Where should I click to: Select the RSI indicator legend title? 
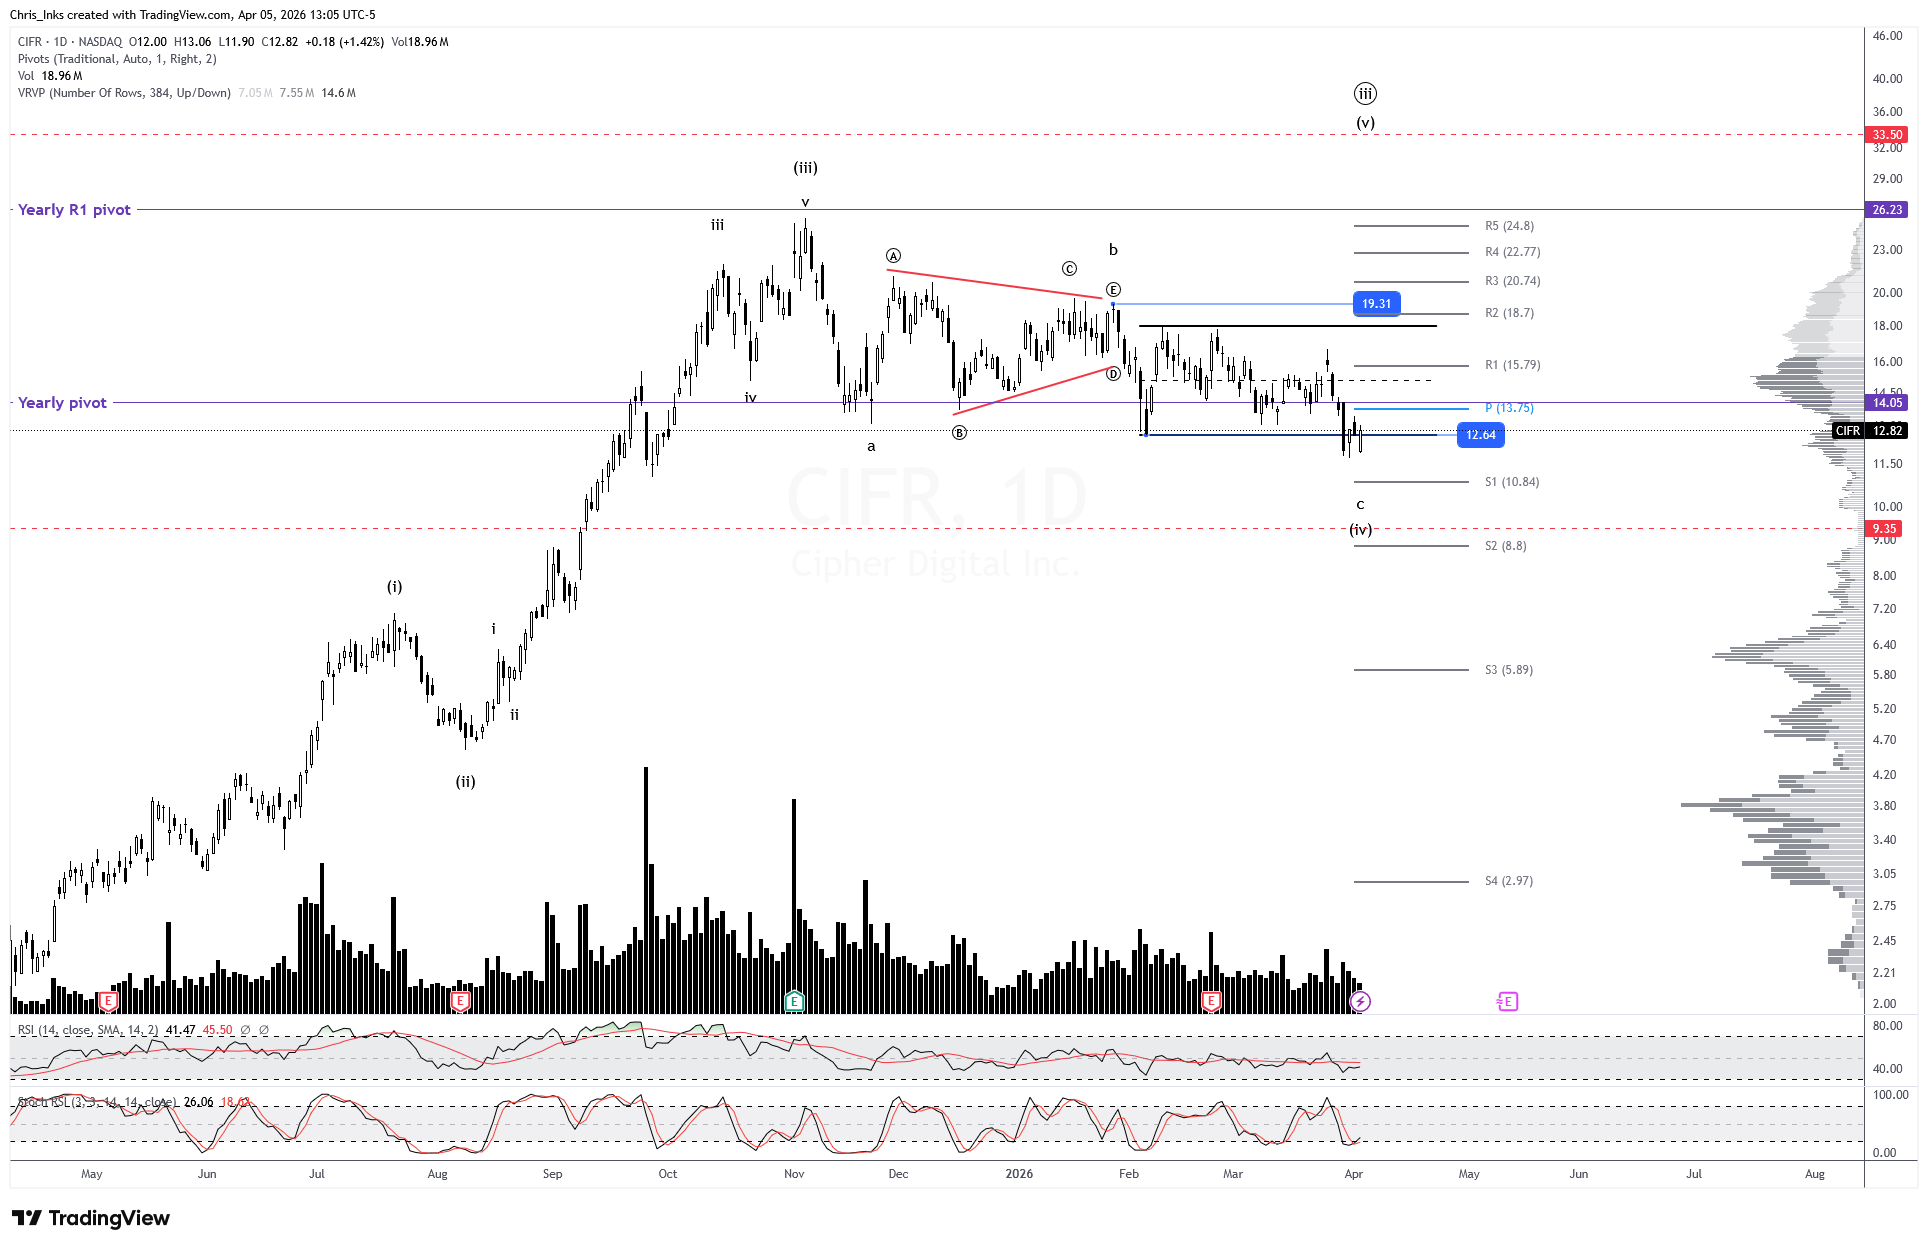88,1030
